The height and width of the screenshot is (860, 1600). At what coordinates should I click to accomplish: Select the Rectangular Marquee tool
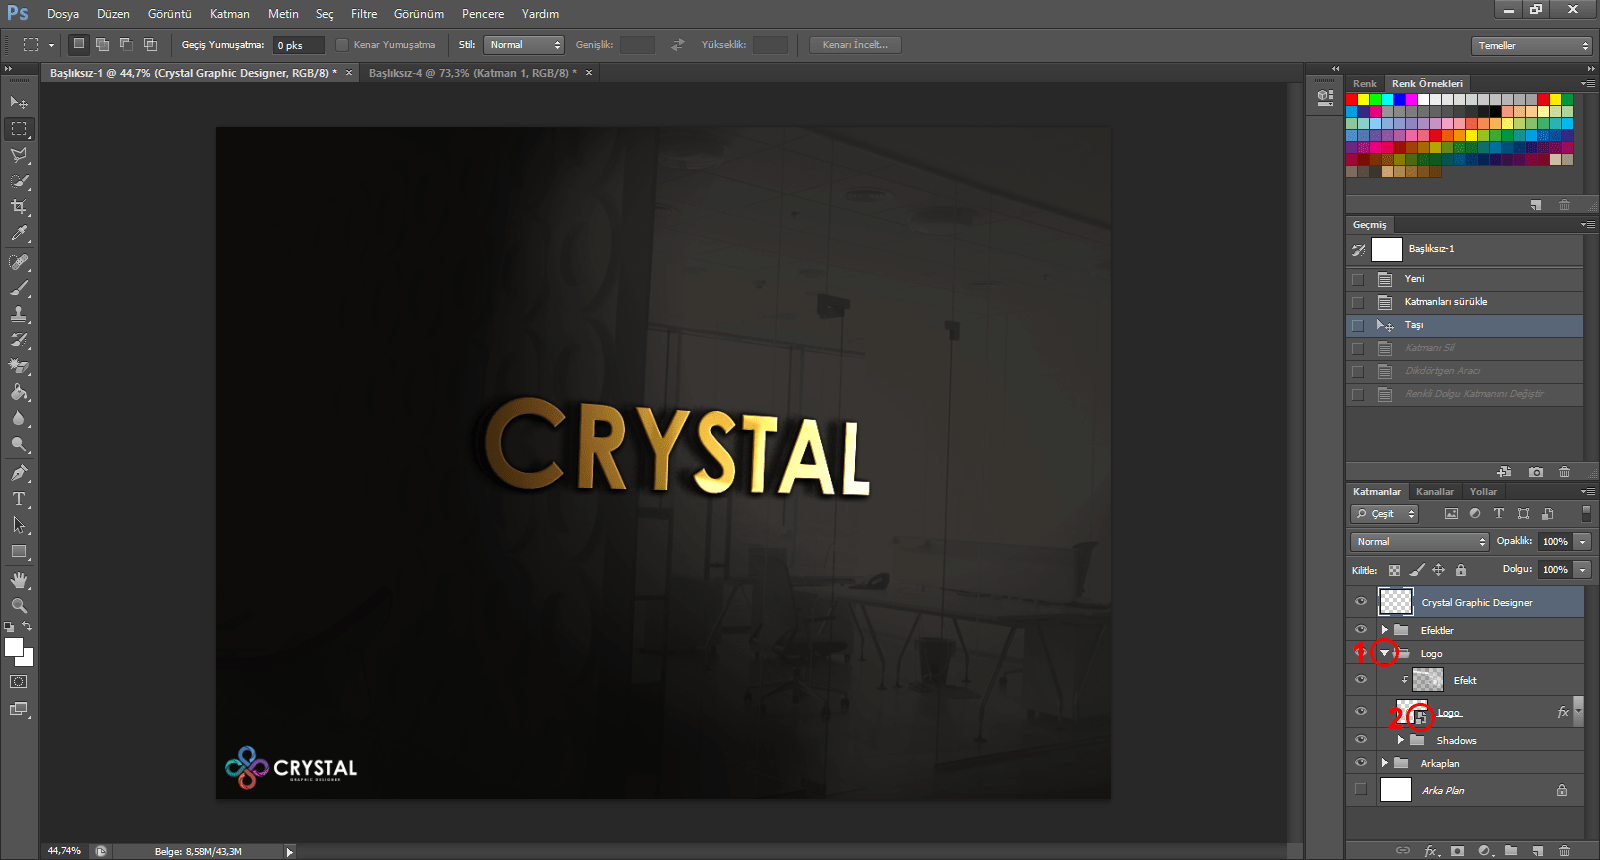click(19, 129)
